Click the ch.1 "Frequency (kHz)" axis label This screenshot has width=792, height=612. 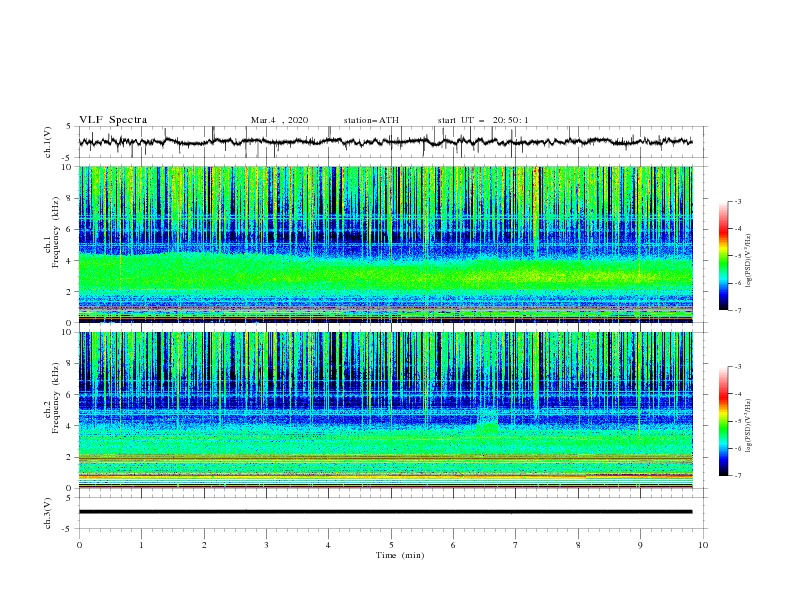[56, 231]
